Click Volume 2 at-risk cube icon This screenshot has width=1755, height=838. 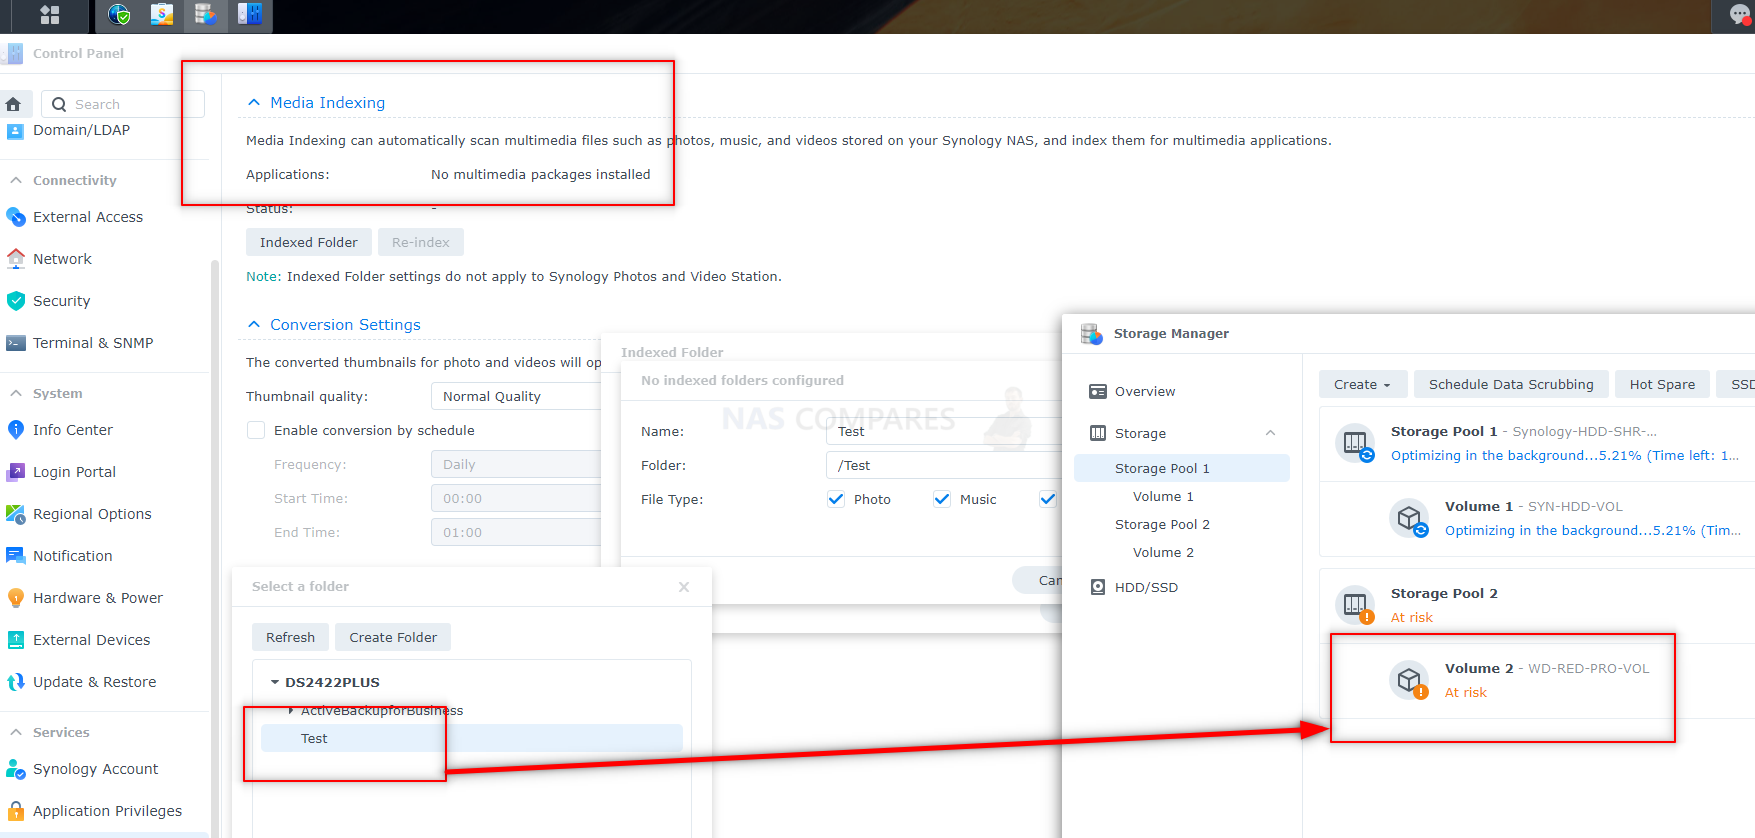tap(1410, 681)
